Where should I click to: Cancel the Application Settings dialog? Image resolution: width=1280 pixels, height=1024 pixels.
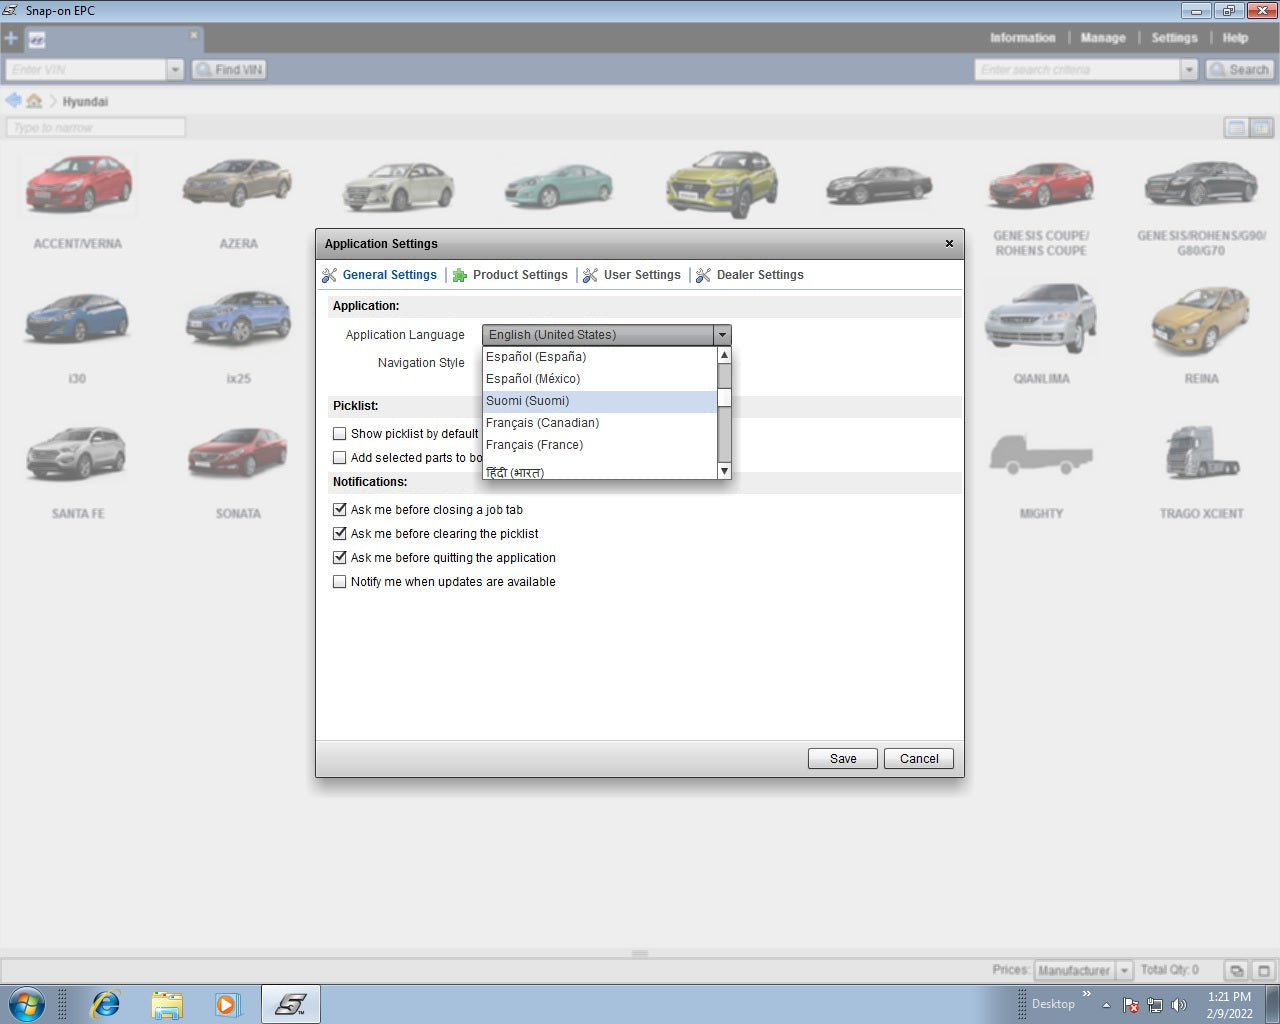[x=919, y=759]
